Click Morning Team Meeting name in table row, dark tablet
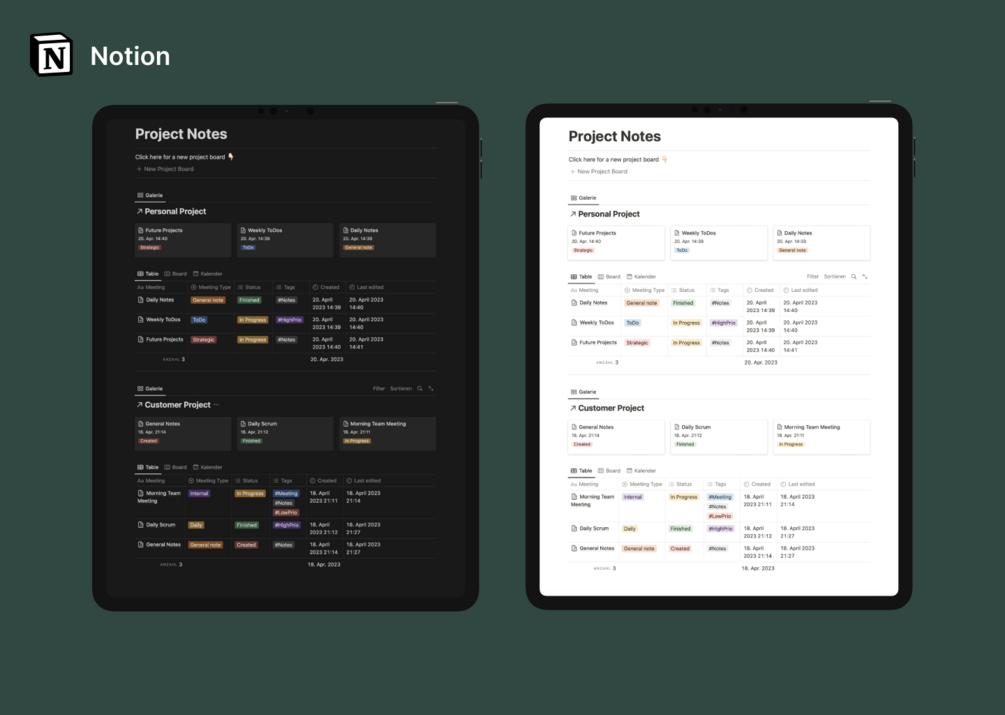Image resolution: width=1005 pixels, height=715 pixels. 159,497
